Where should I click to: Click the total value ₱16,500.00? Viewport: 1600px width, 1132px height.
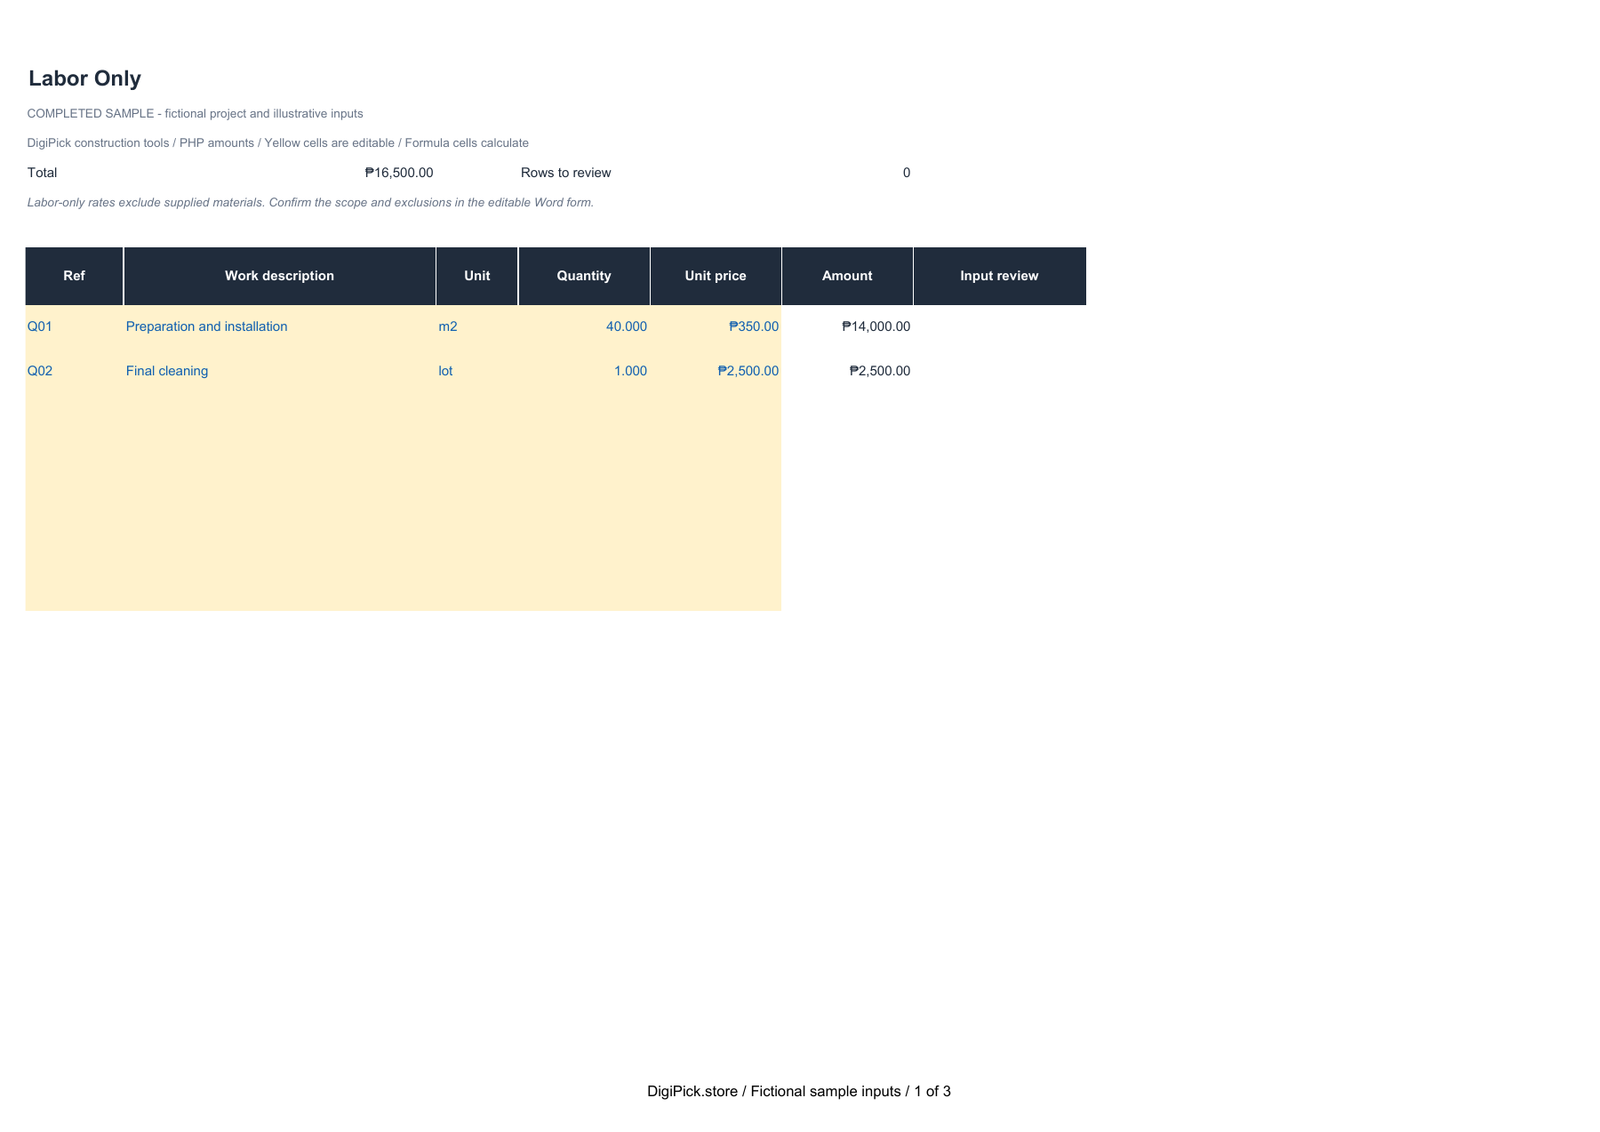point(399,173)
